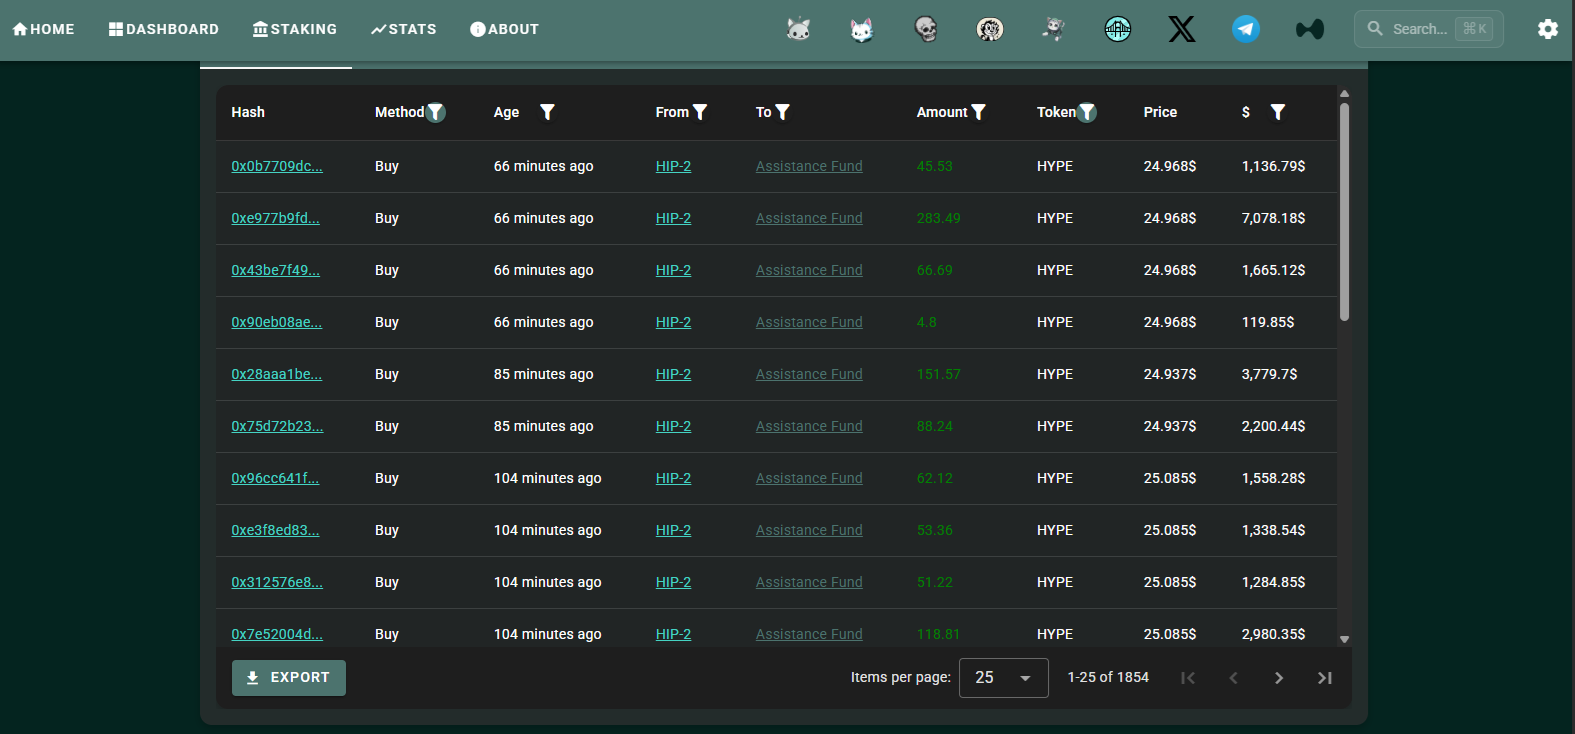Click the Token column filter icon

click(1087, 112)
